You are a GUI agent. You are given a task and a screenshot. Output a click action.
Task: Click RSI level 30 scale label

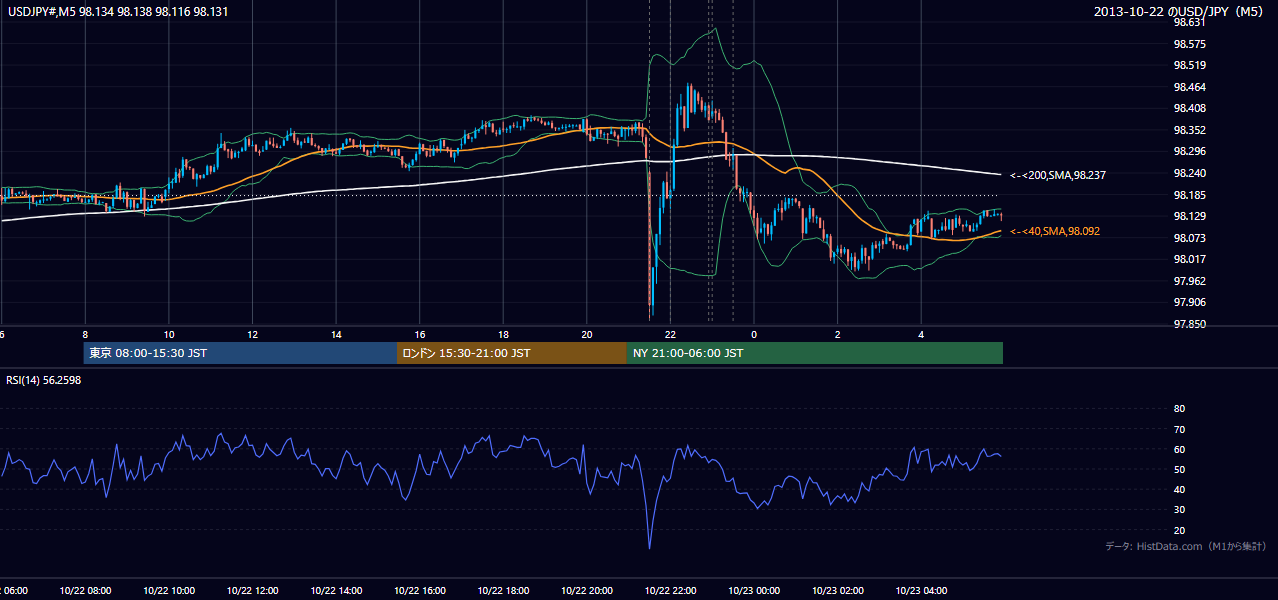(x=1179, y=510)
